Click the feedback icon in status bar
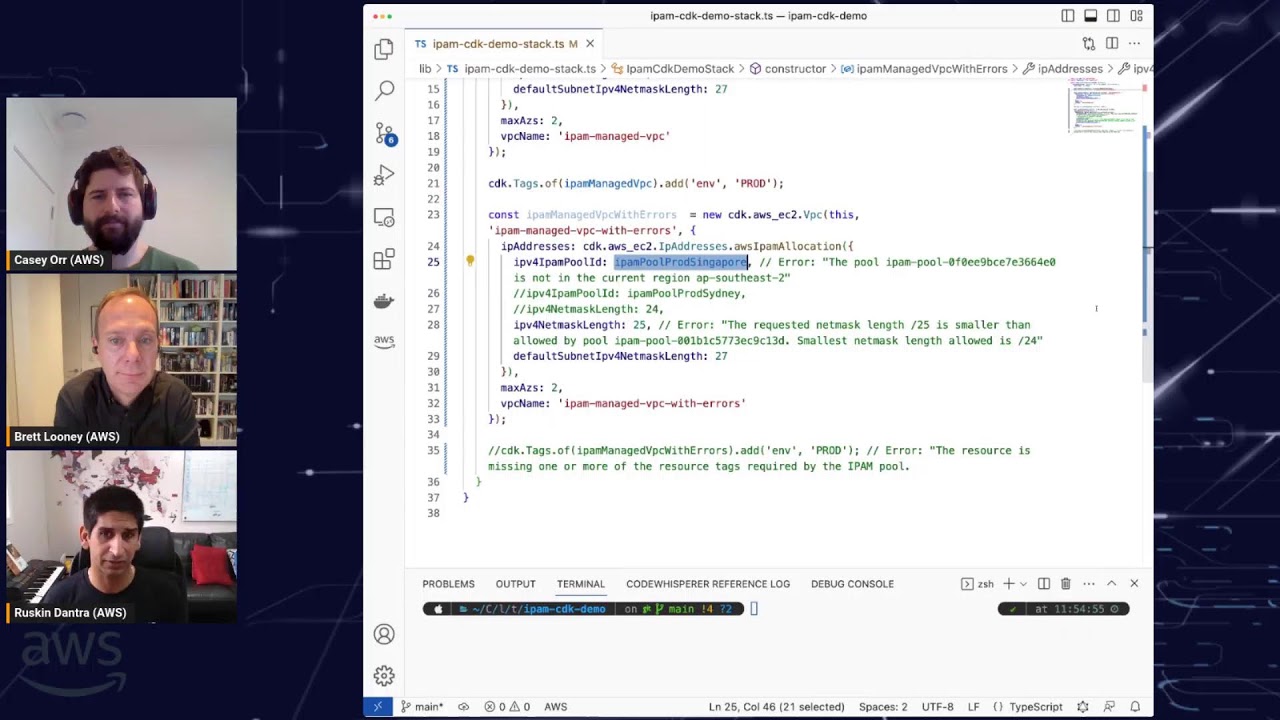 click(1109, 707)
